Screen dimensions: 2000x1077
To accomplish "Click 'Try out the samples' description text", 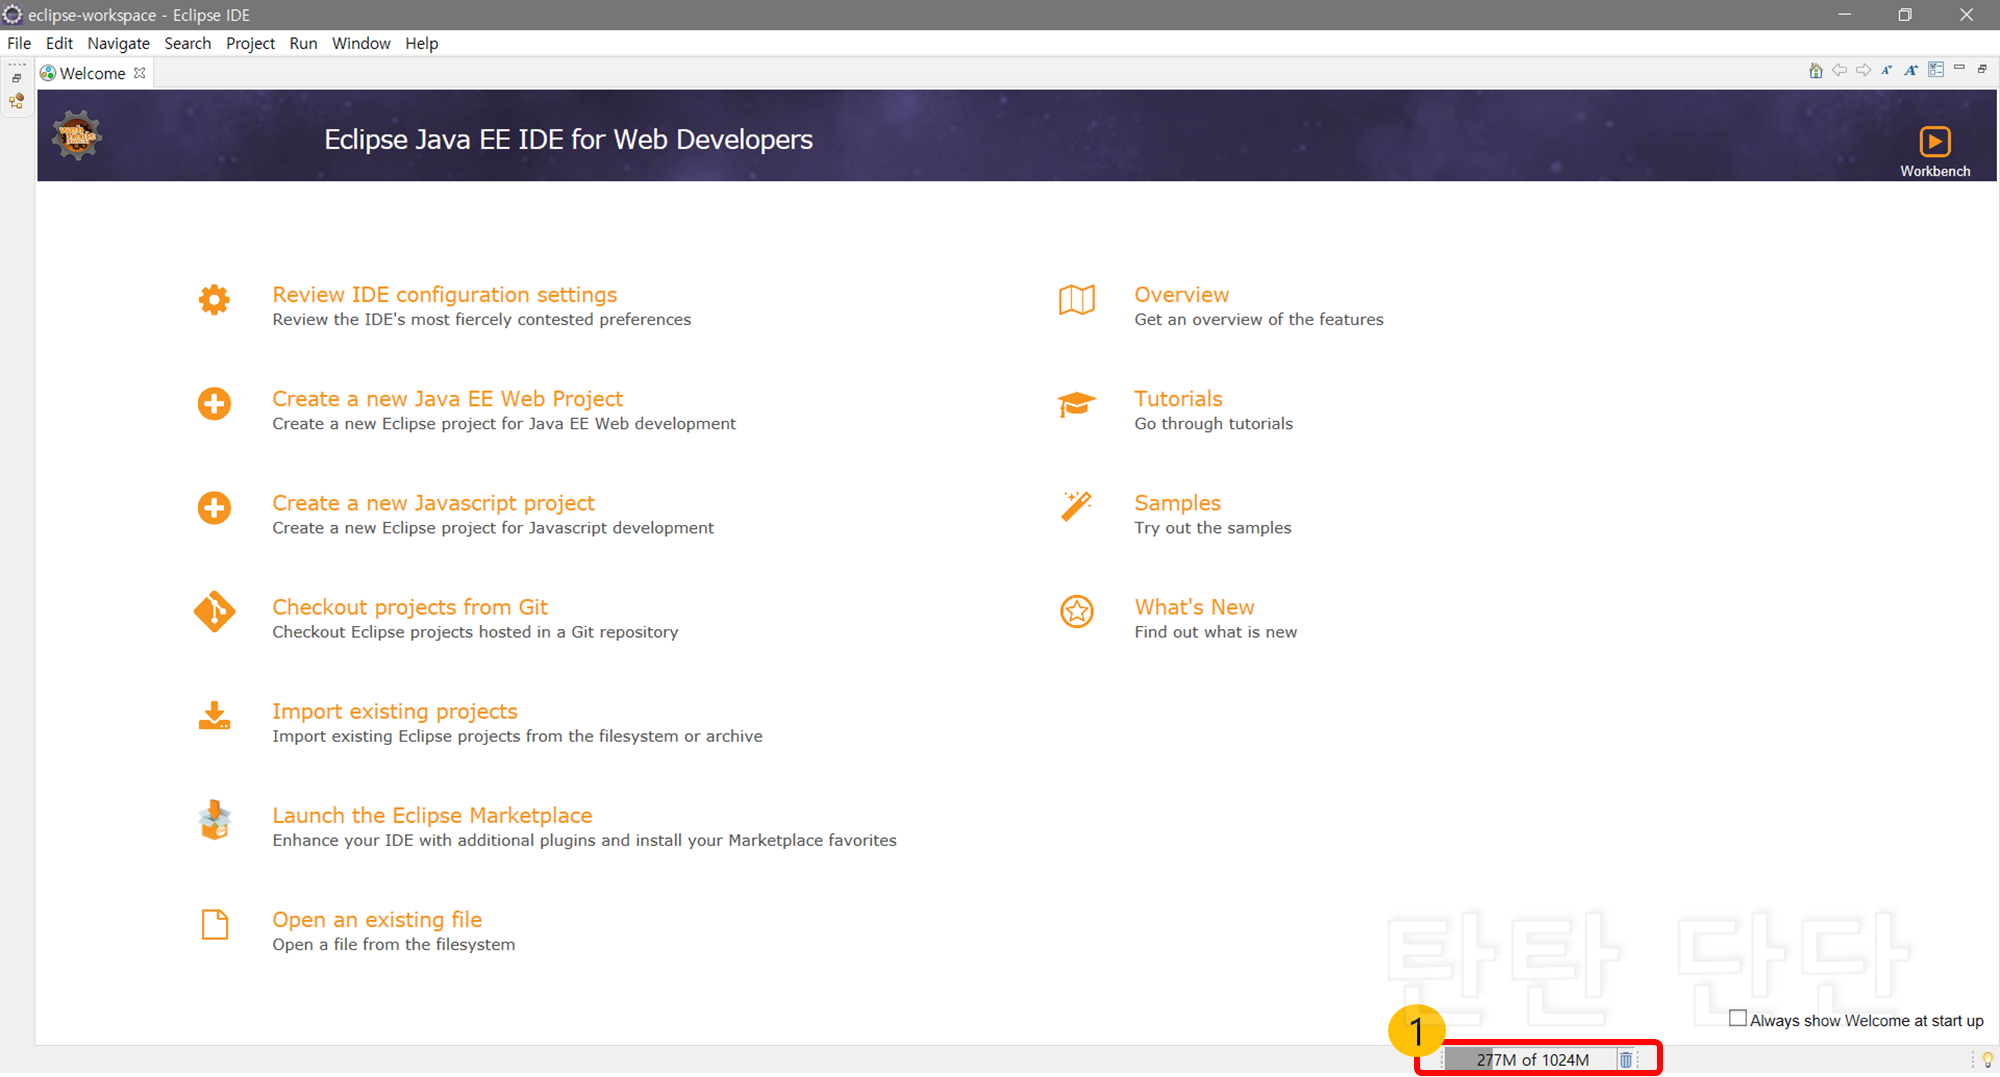I will tap(1212, 528).
